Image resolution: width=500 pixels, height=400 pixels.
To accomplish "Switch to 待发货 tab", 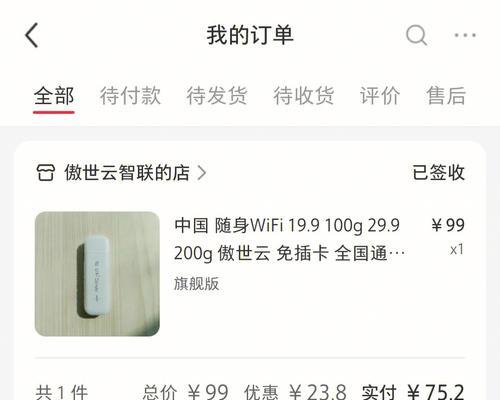I will point(217,96).
